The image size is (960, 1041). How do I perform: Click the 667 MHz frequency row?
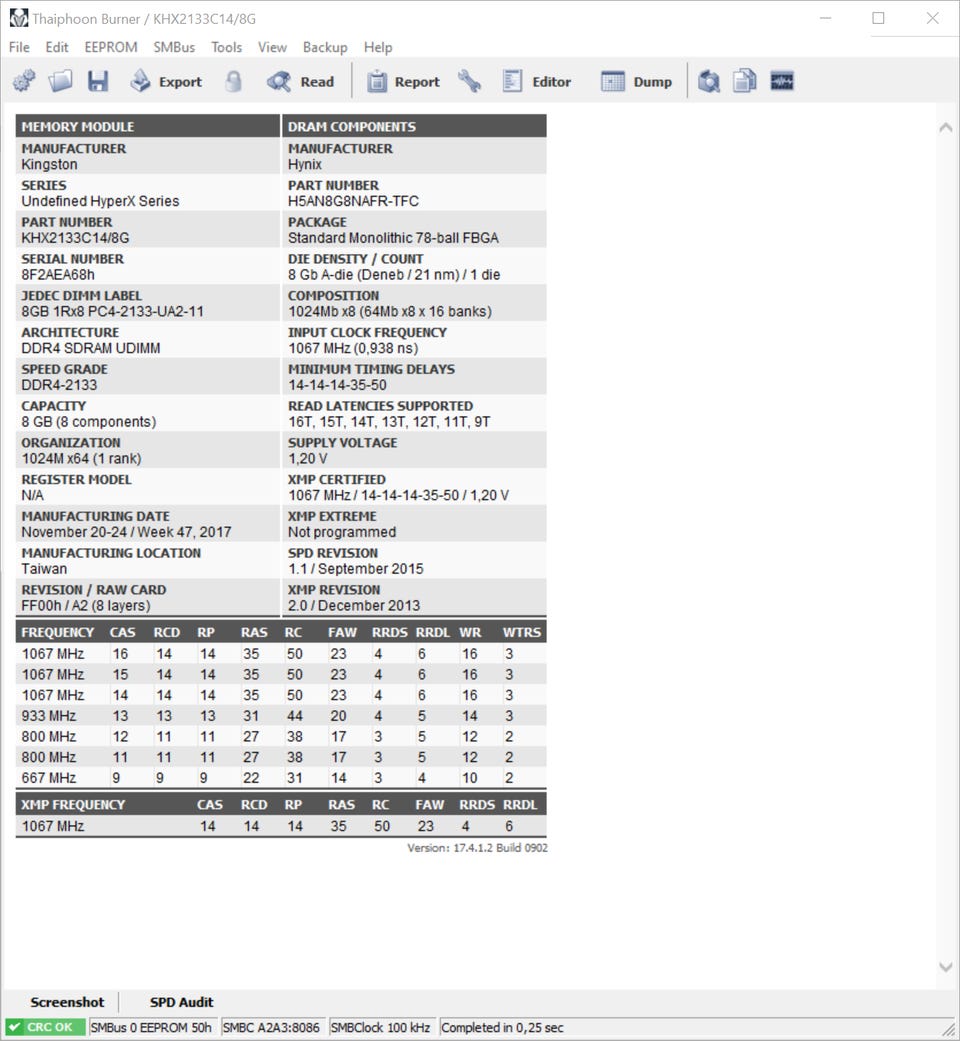coord(281,777)
